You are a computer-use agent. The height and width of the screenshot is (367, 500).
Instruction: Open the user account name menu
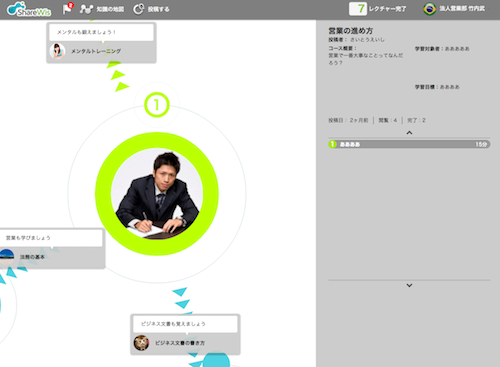[x=462, y=9]
